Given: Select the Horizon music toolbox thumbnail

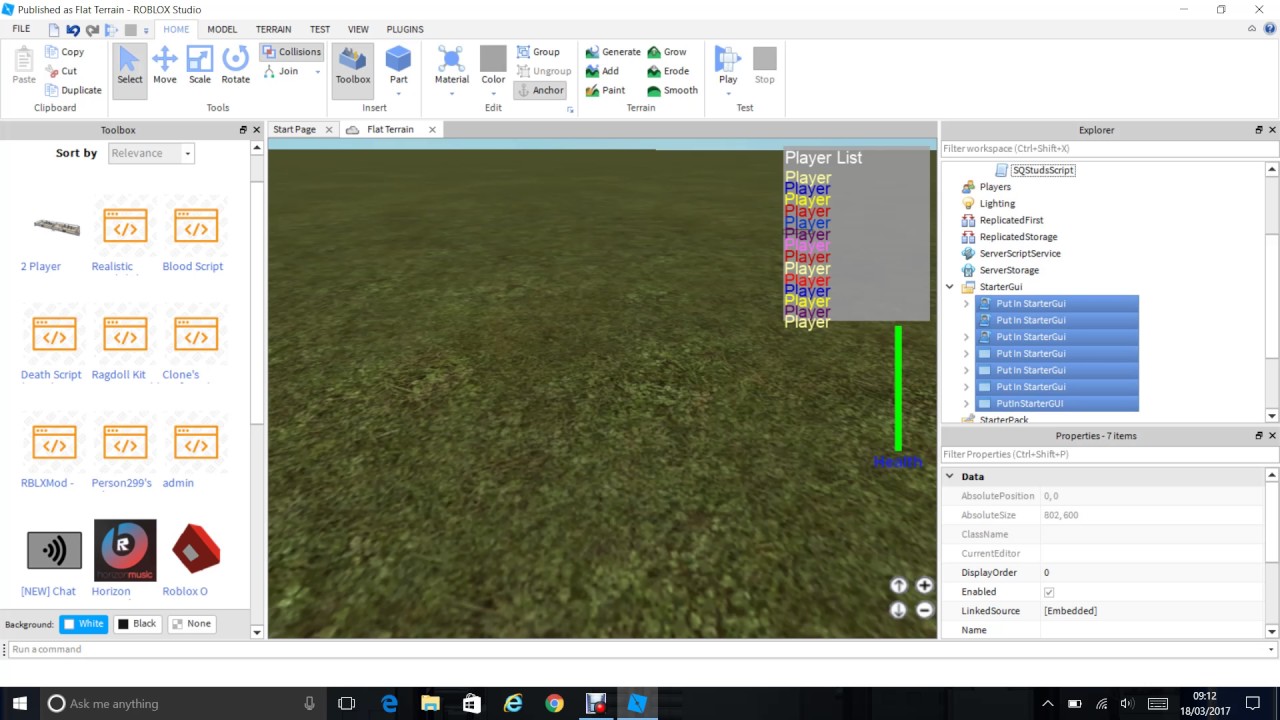Looking at the screenshot, I should 125,550.
